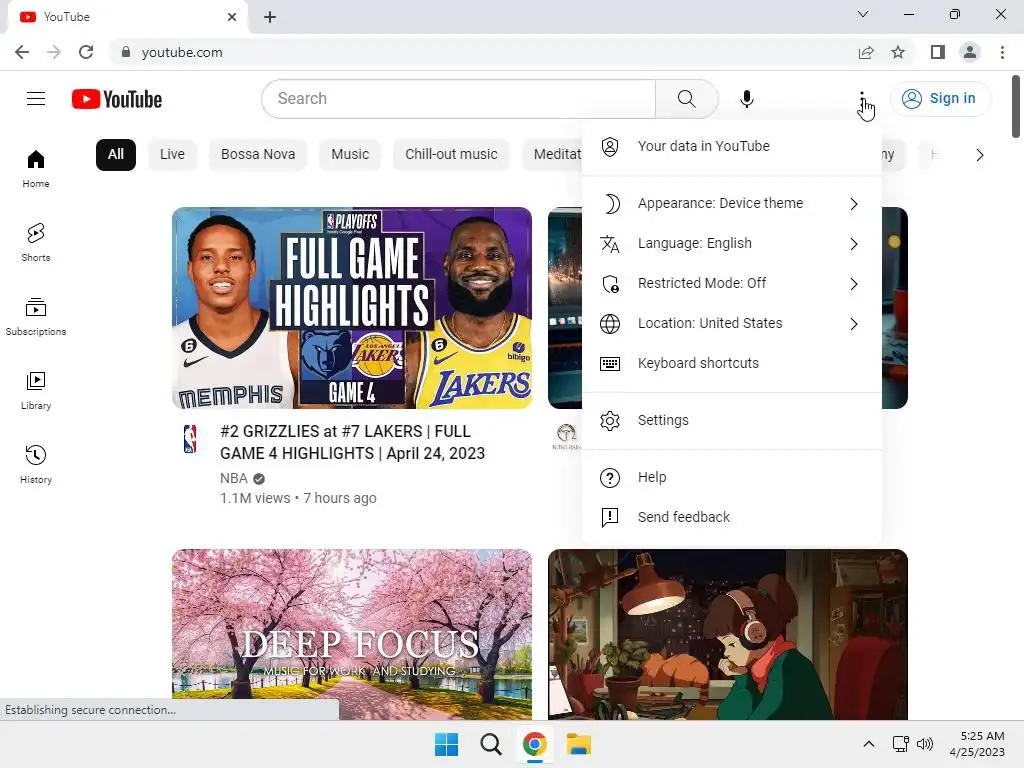
Task: Select Your data in YouTube
Action: pyautogui.click(x=731, y=146)
